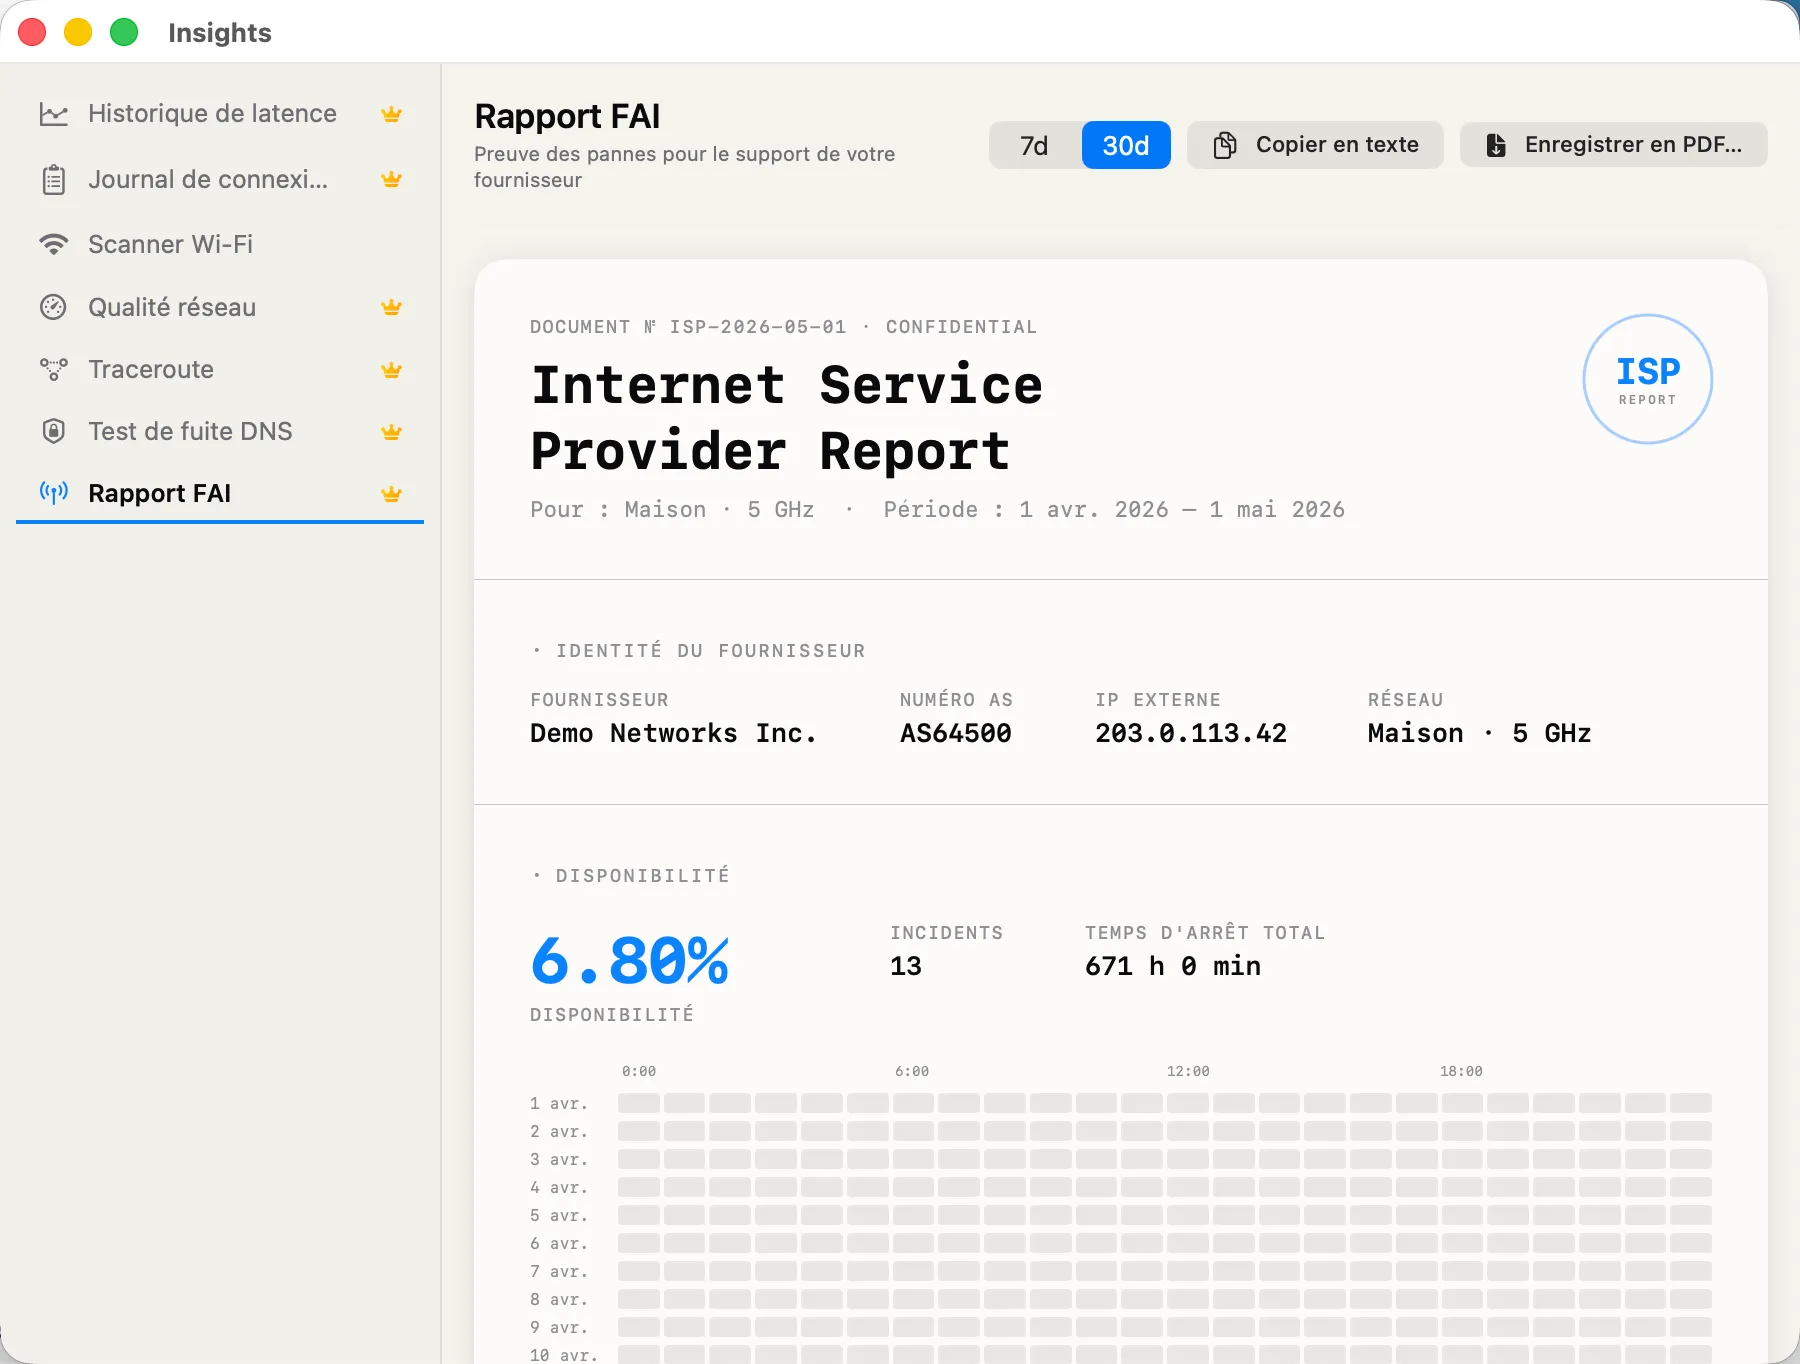Click the Qualité réseau gauge icon
The image size is (1800, 1364).
pyautogui.click(x=53, y=307)
